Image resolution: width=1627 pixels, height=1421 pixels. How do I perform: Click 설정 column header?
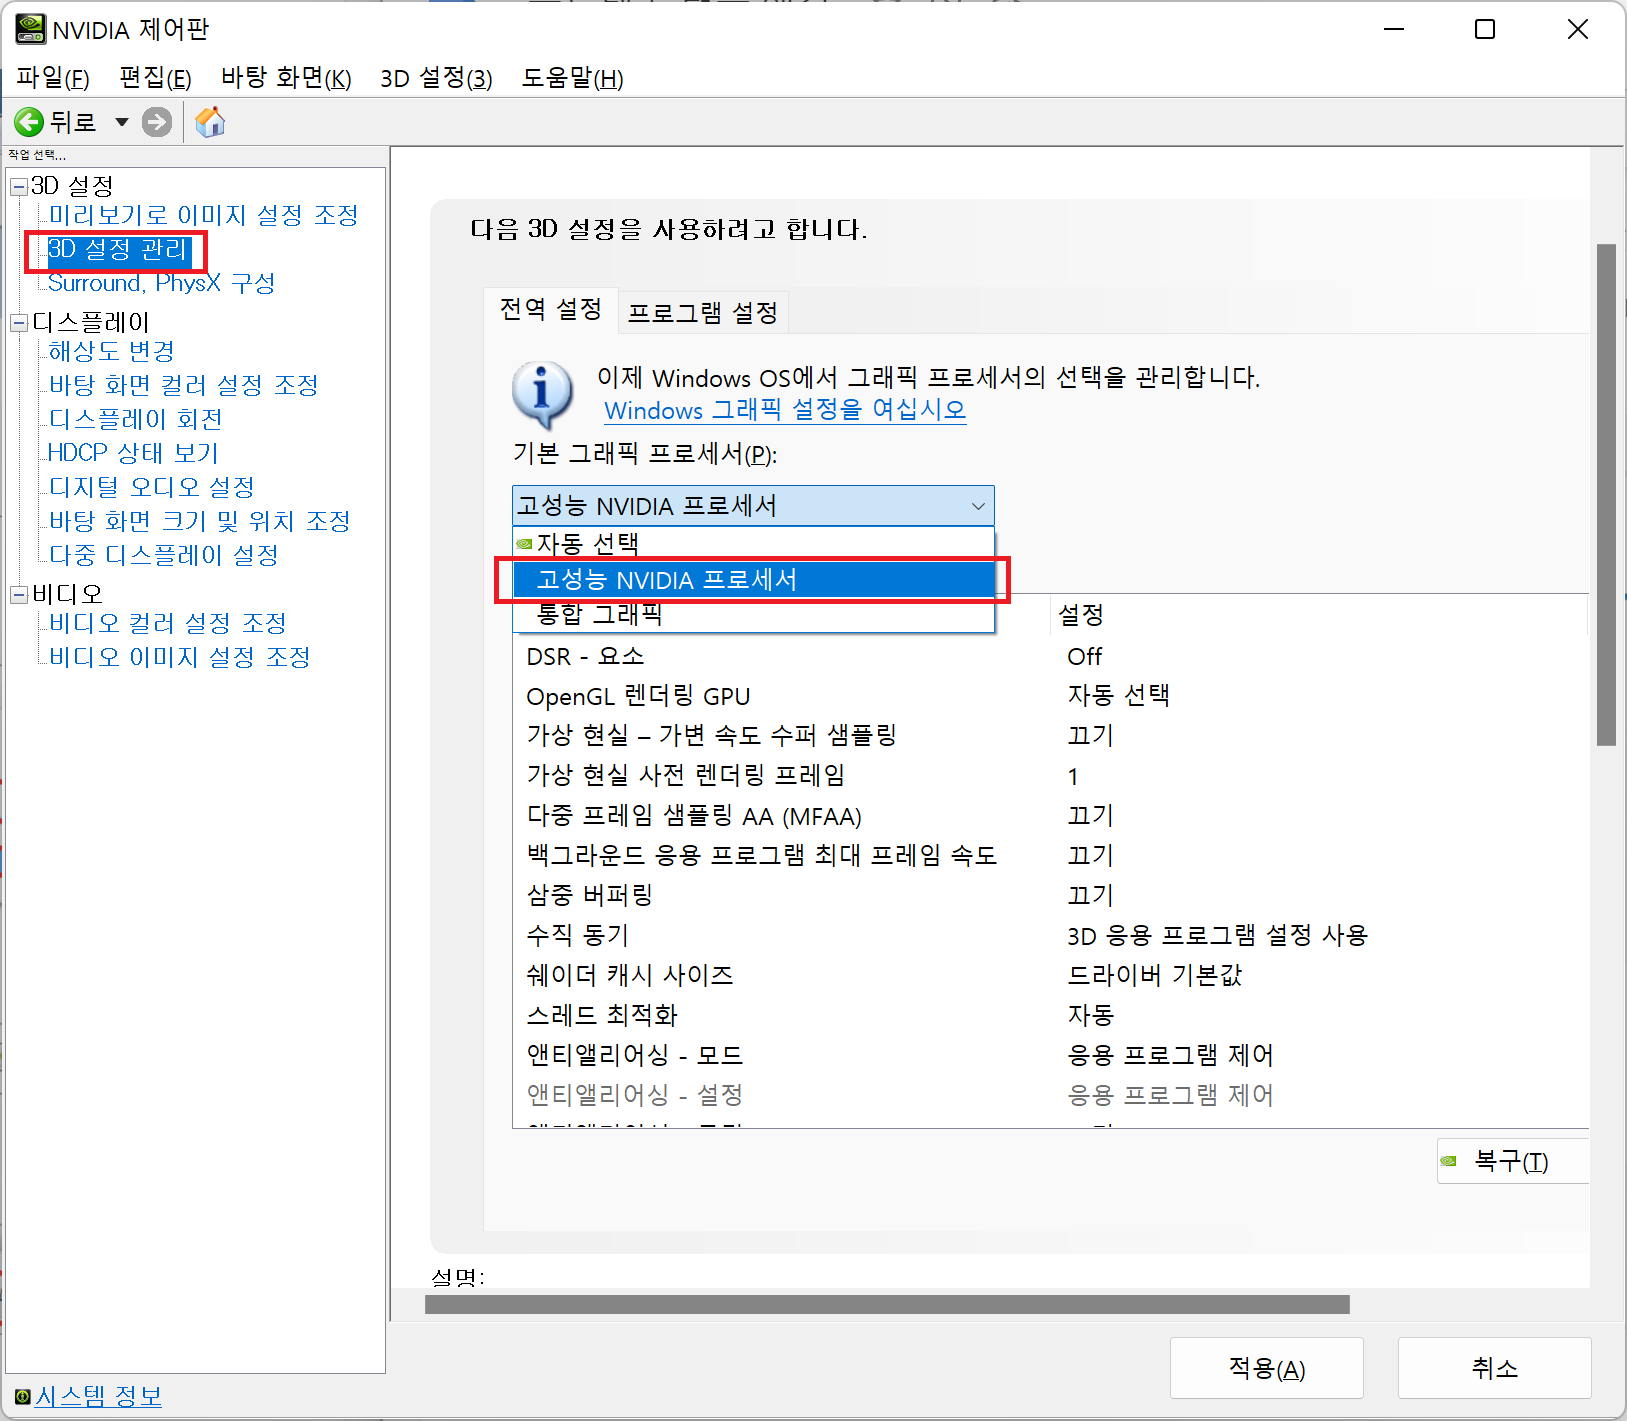pyautogui.click(x=1320, y=614)
